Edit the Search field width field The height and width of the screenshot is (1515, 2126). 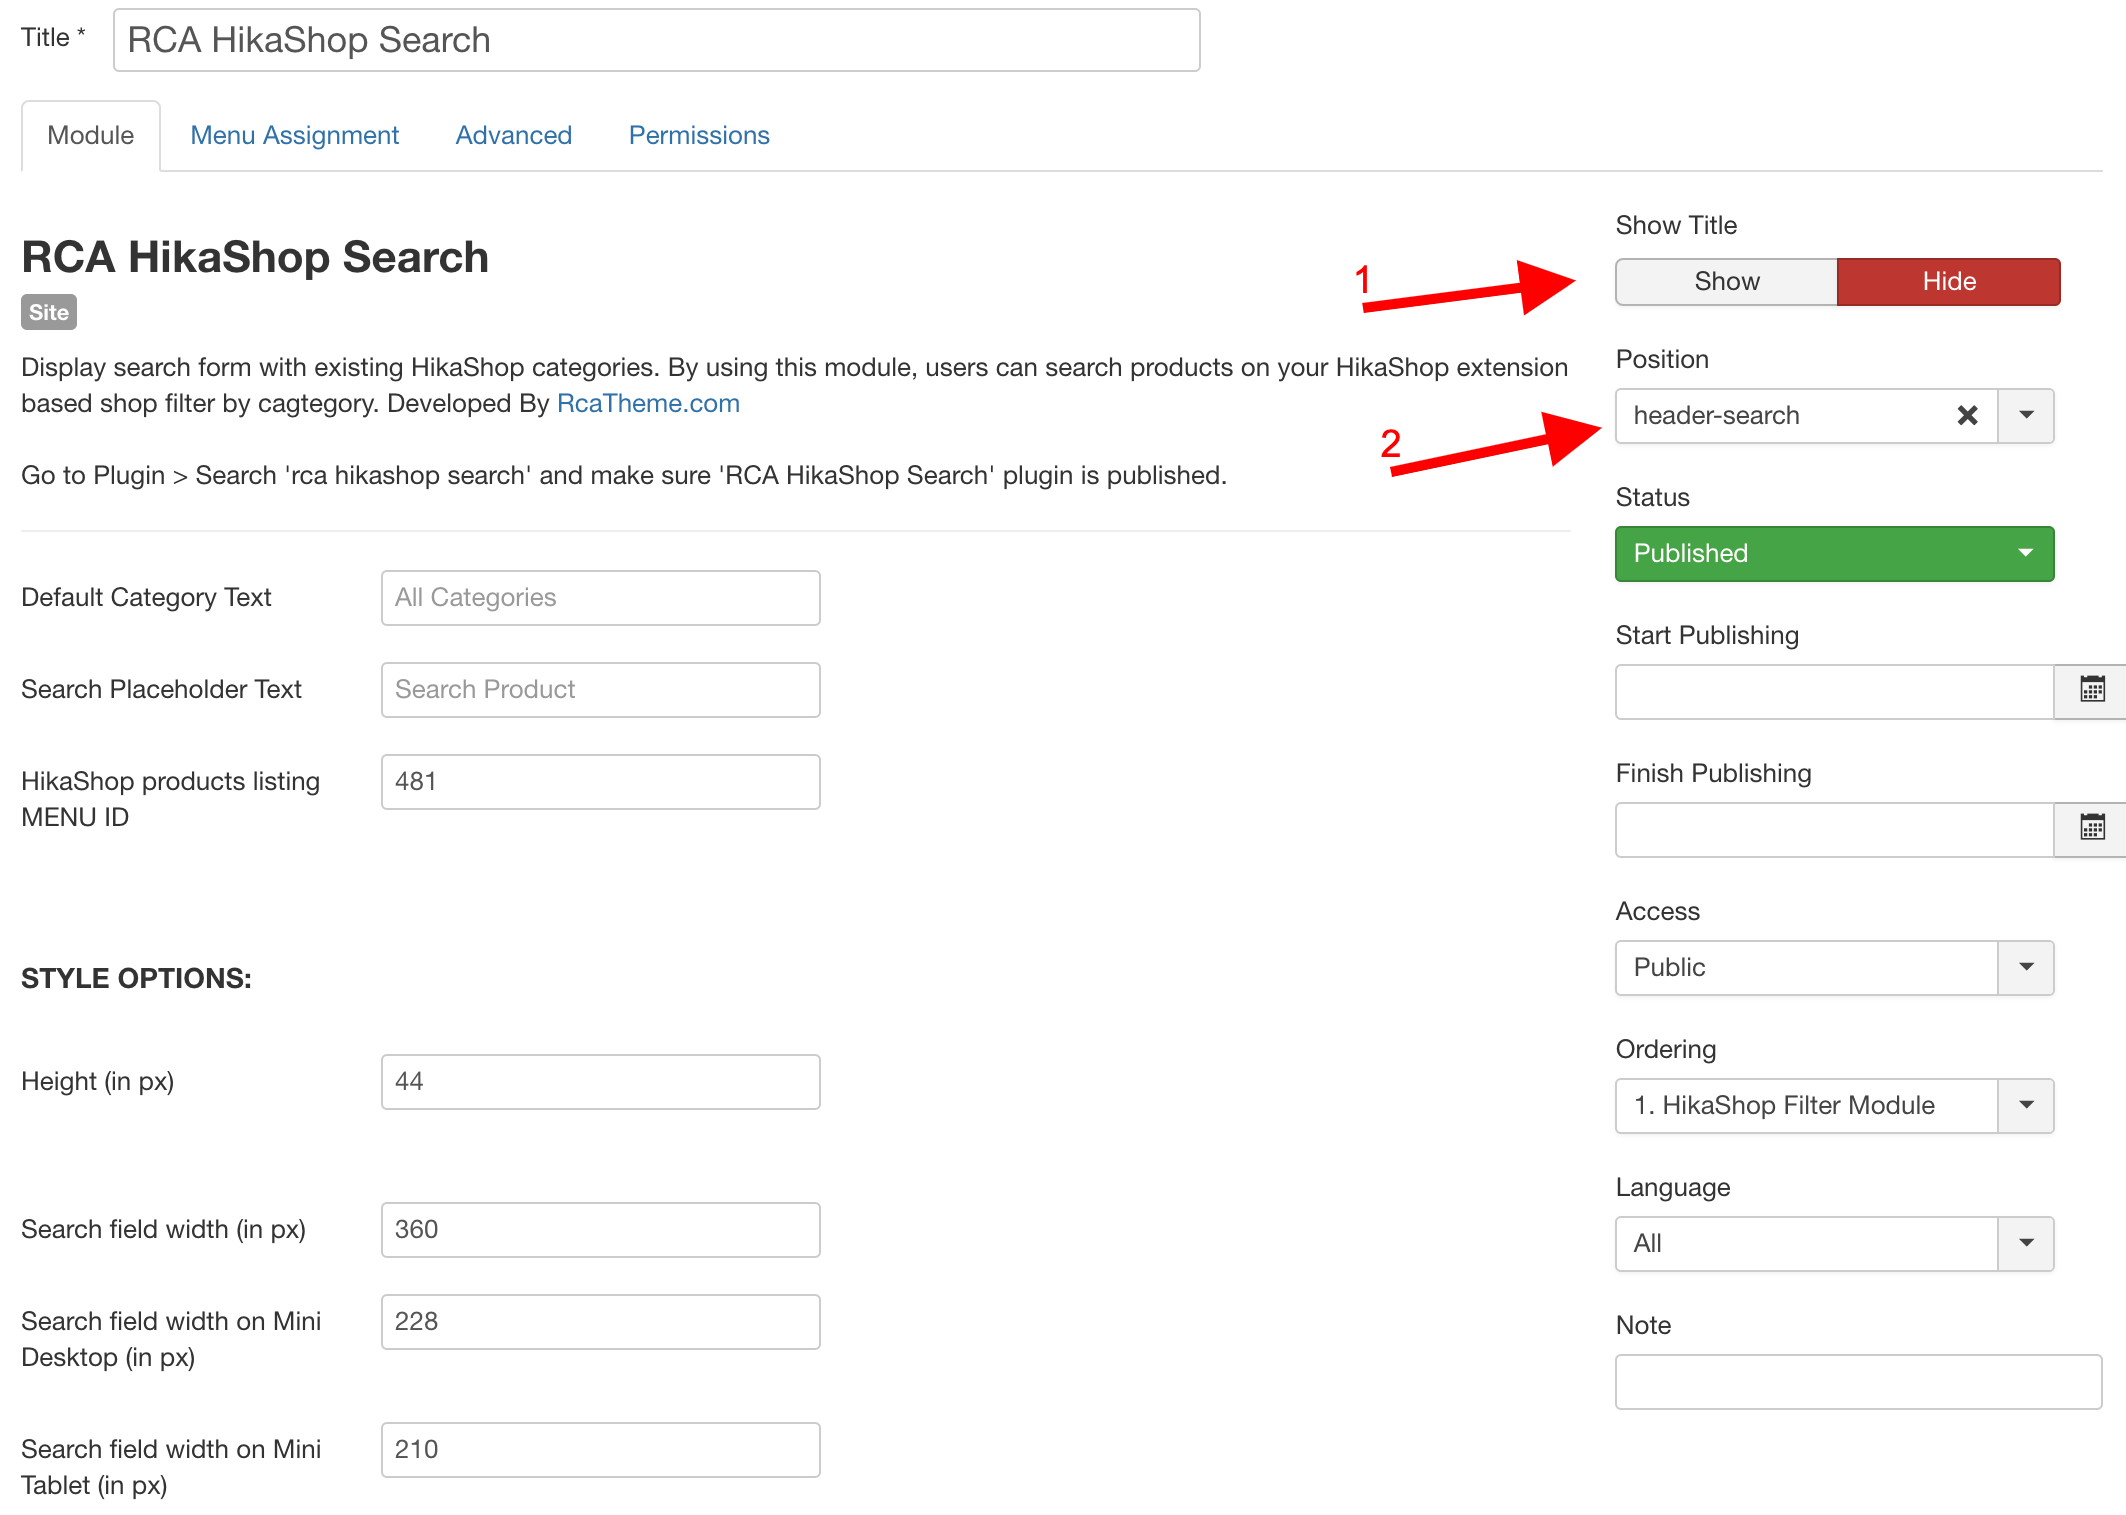pyautogui.click(x=600, y=1230)
